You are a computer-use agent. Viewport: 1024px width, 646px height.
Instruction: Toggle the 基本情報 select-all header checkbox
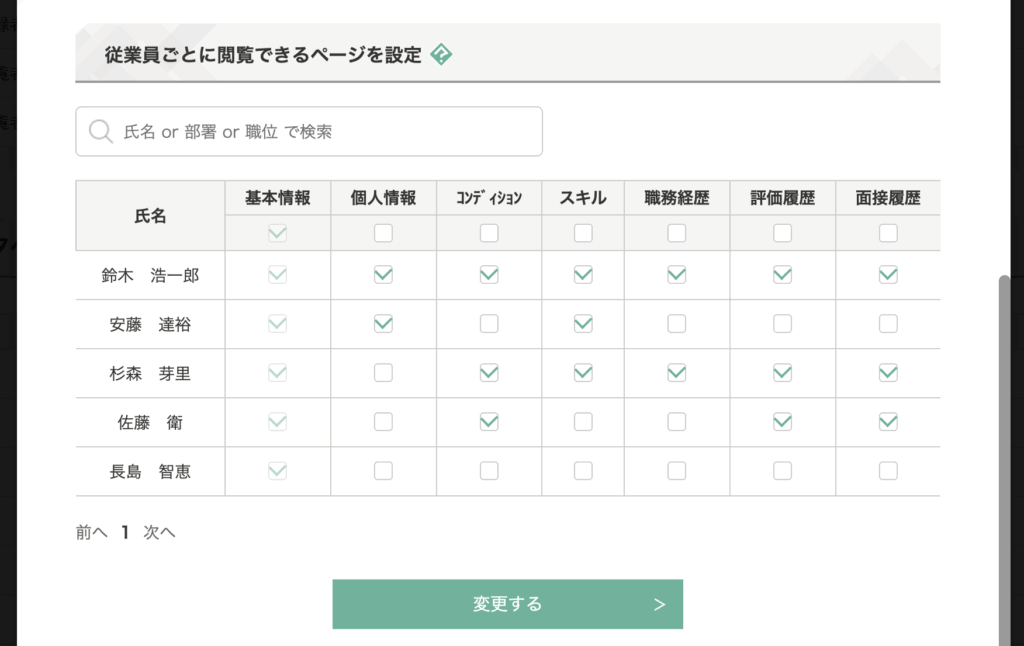click(x=278, y=233)
